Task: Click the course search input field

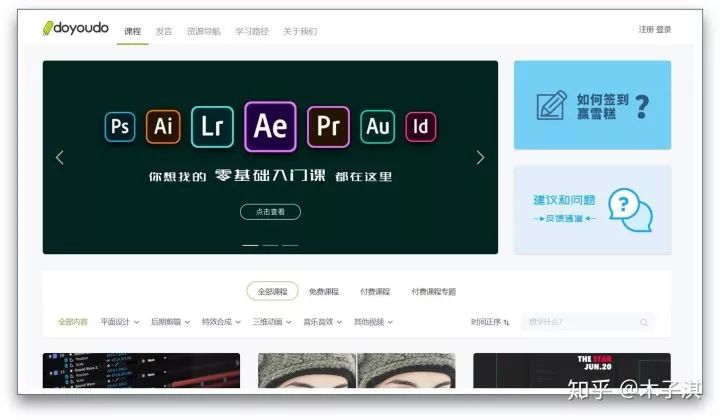Action: (580, 322)
